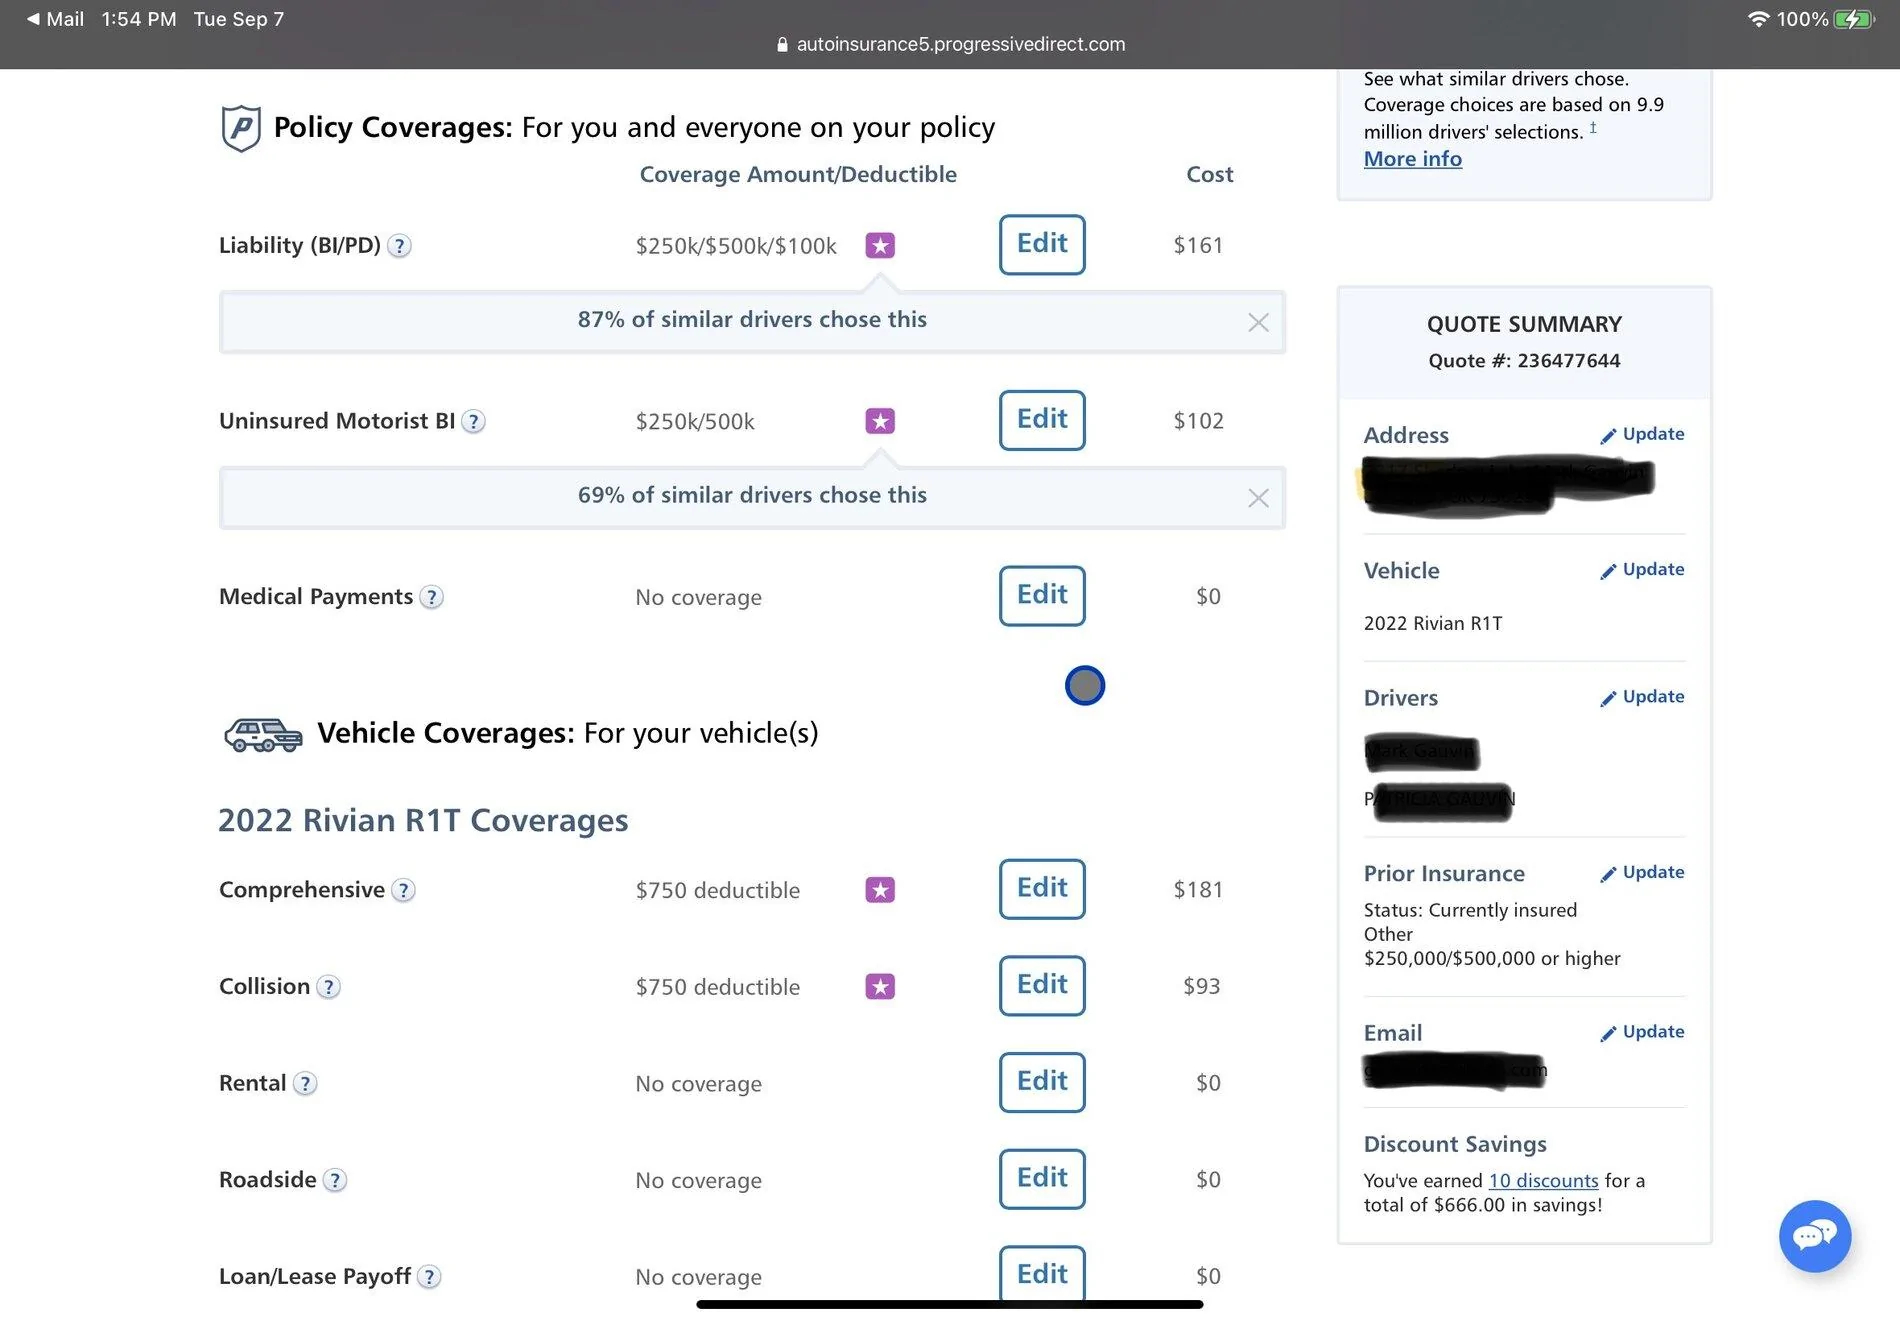
Task: Click Quote #: 236477644 text
Action: click(1524, 361)
